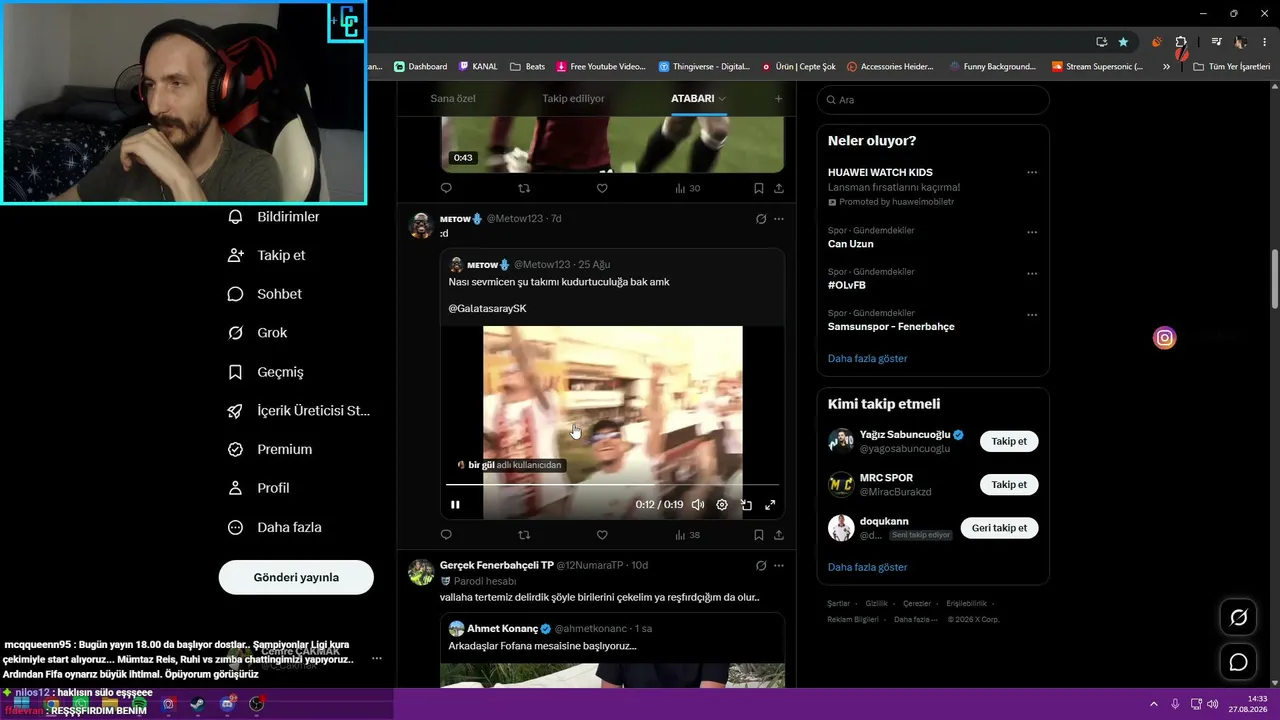Open Premium in the sidebar
The image size is (1280, 720).
coord(270,450)
